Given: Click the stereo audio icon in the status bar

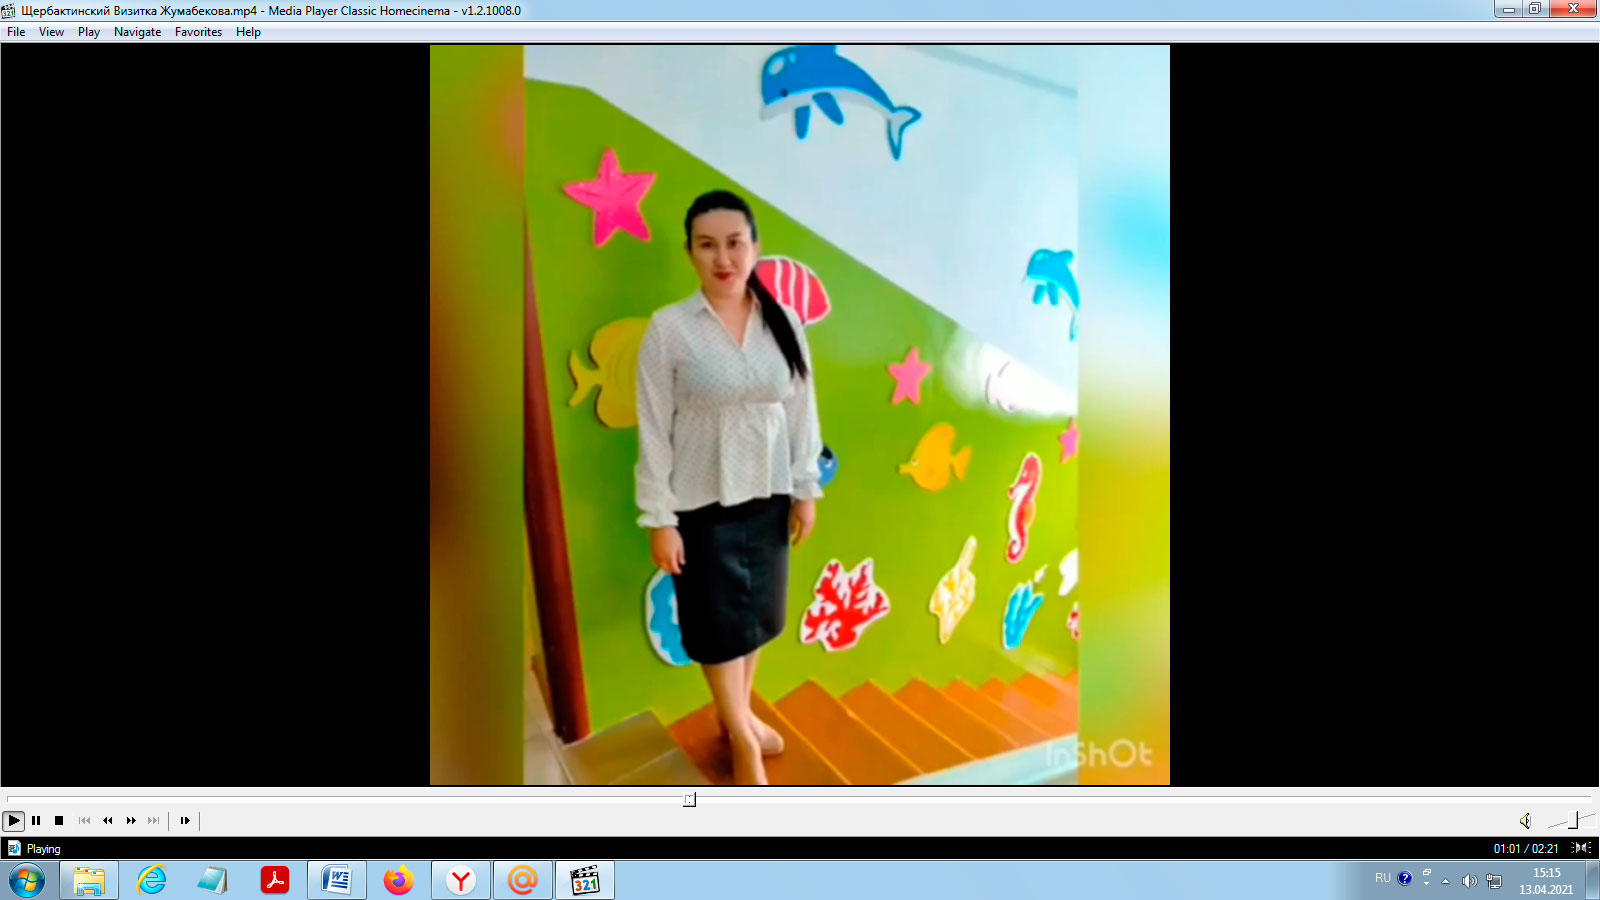Looking at the screenshot, I should click(1582, 848).
